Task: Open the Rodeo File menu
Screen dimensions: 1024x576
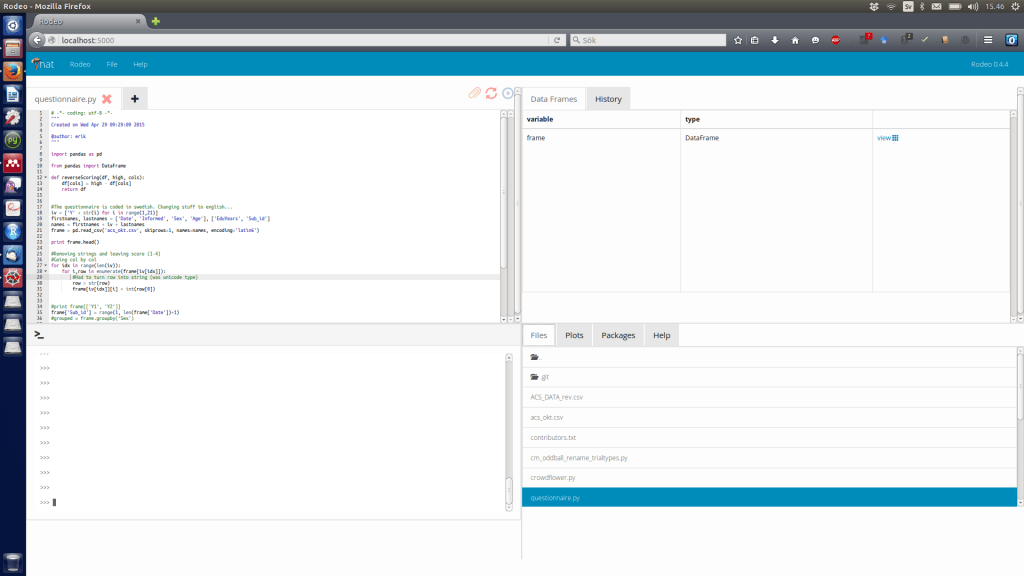Action: click(x=112, y=63)
